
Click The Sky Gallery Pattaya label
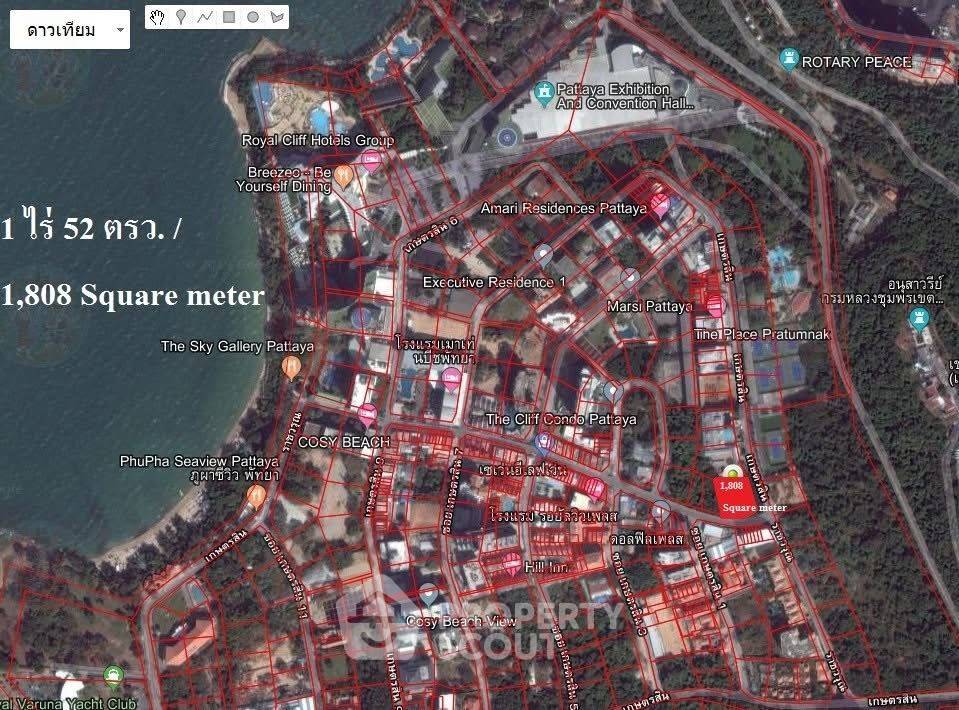[x=237, y=347]
